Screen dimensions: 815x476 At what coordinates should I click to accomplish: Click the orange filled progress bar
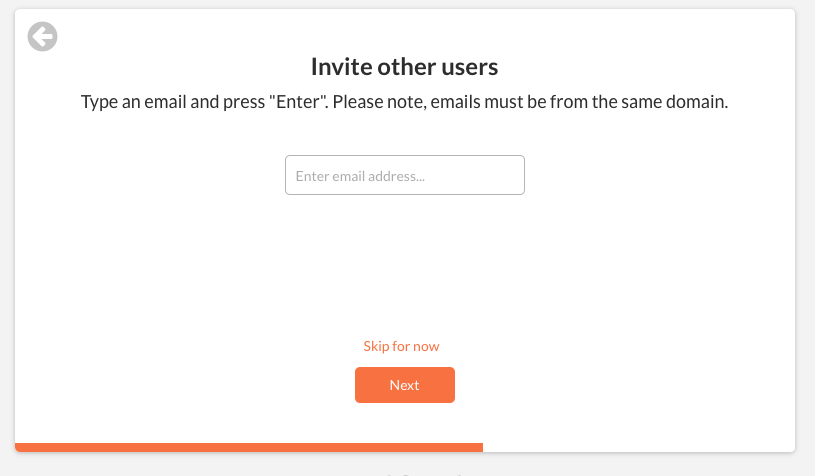[x=248, y=447]
